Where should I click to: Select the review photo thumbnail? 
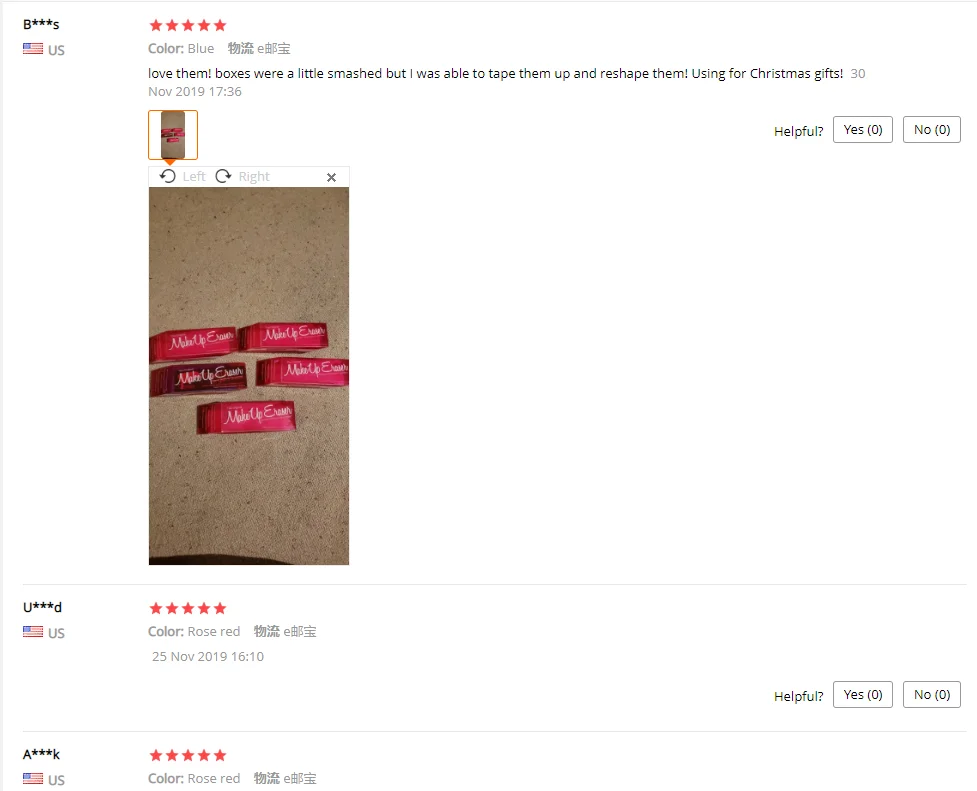coord(173,135)
